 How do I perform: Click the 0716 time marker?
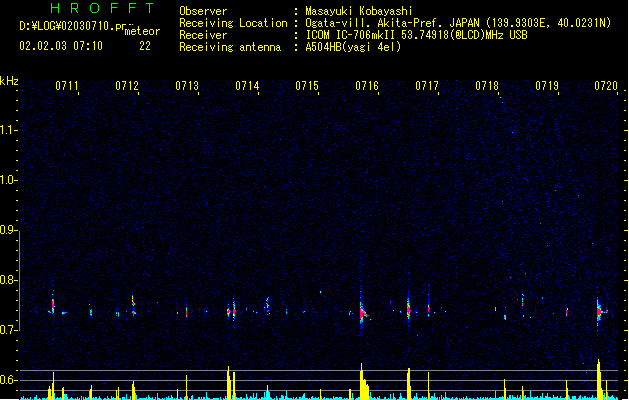click(x=367, y=86)
